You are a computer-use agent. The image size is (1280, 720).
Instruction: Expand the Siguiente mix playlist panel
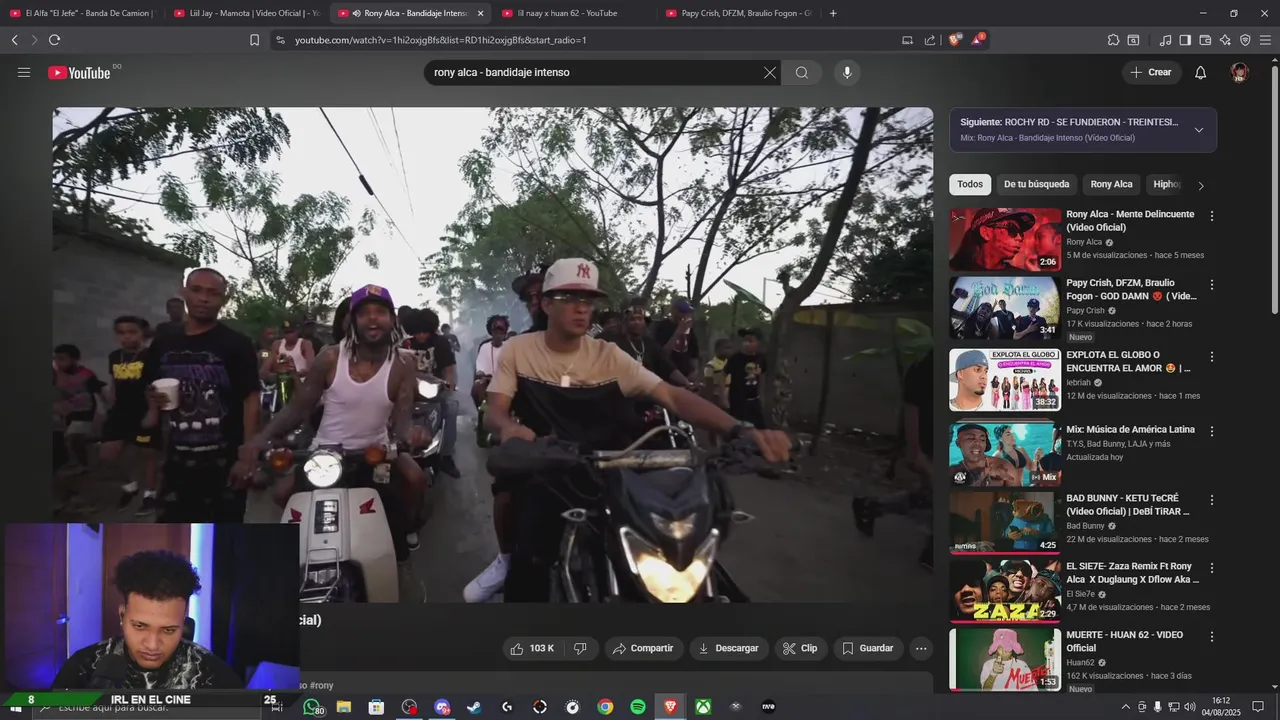pos(1199,130)
